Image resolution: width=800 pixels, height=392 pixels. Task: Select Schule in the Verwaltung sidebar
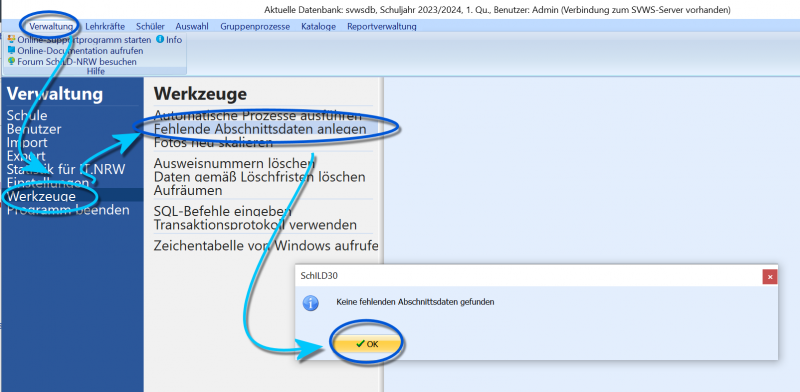click(27, 116)
